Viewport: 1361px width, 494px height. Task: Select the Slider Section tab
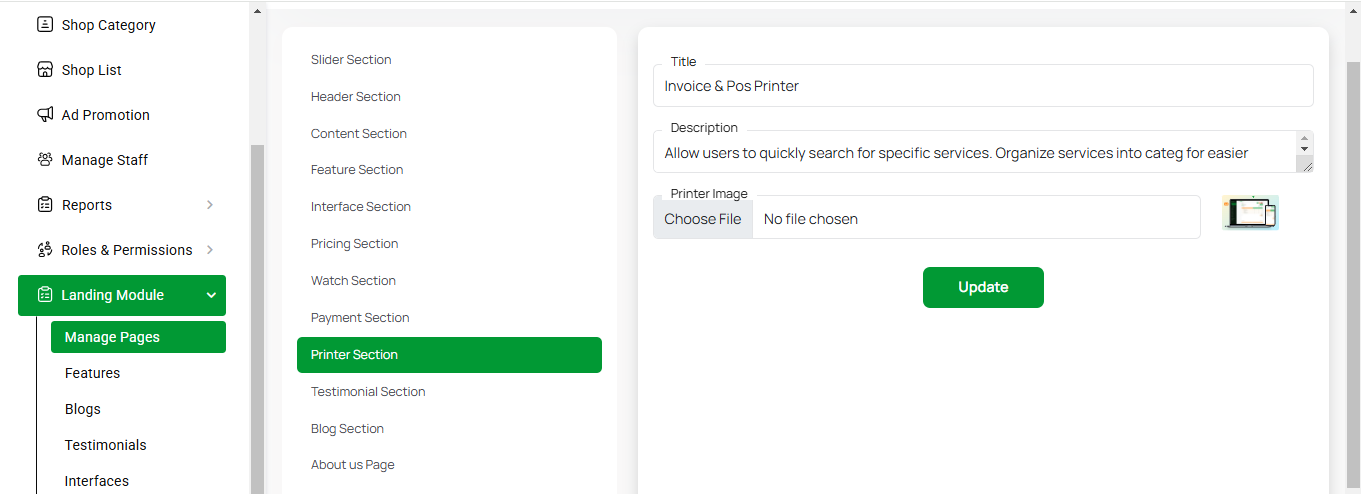point(351,60)
